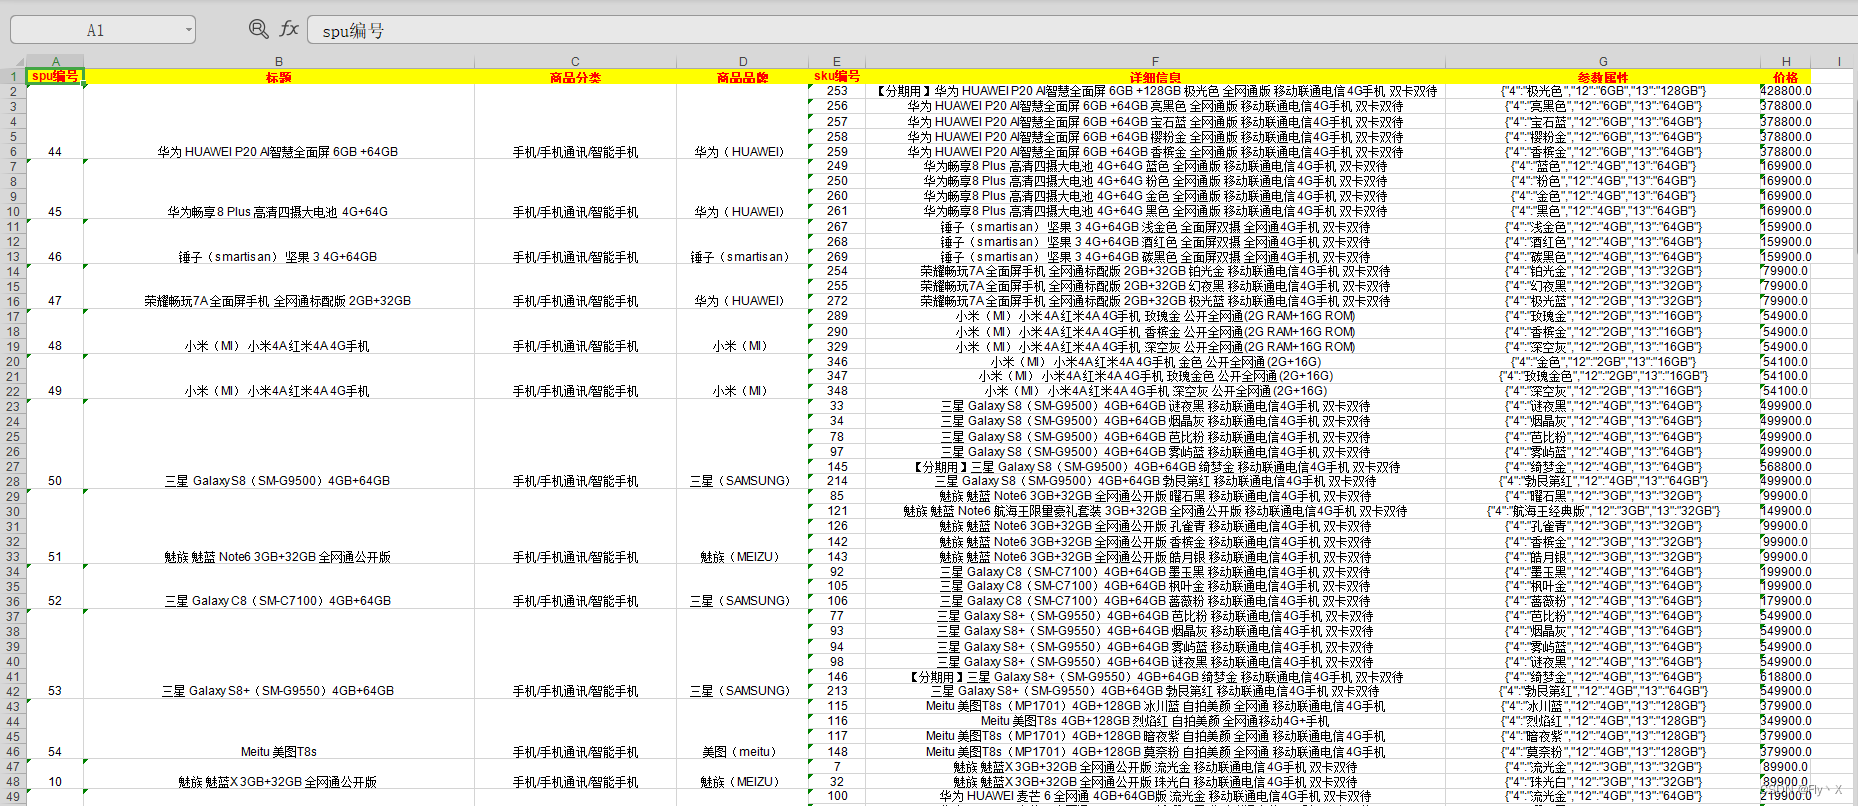1858x806 pixels.
Task: Select title cell 三星 Galaxy C8（SM-C7100）4GB+64GB
Action: tap(279, 587)
